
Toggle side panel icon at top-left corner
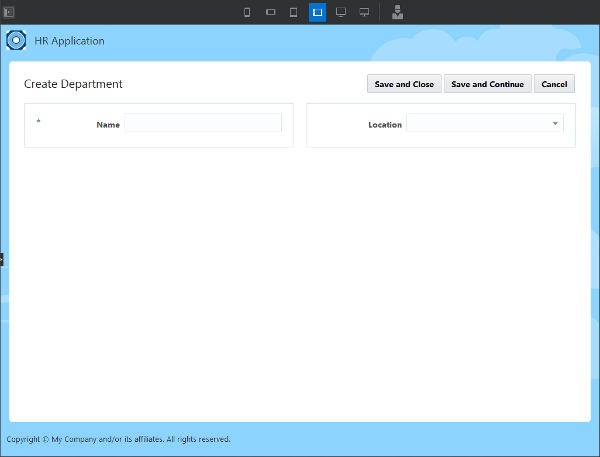[9, 12]
